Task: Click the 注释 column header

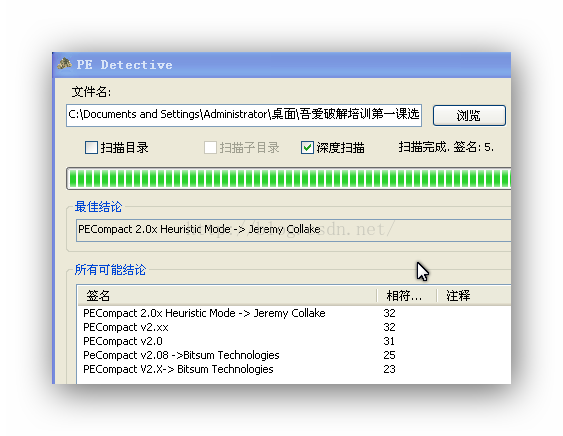Action: coord(474,296)
